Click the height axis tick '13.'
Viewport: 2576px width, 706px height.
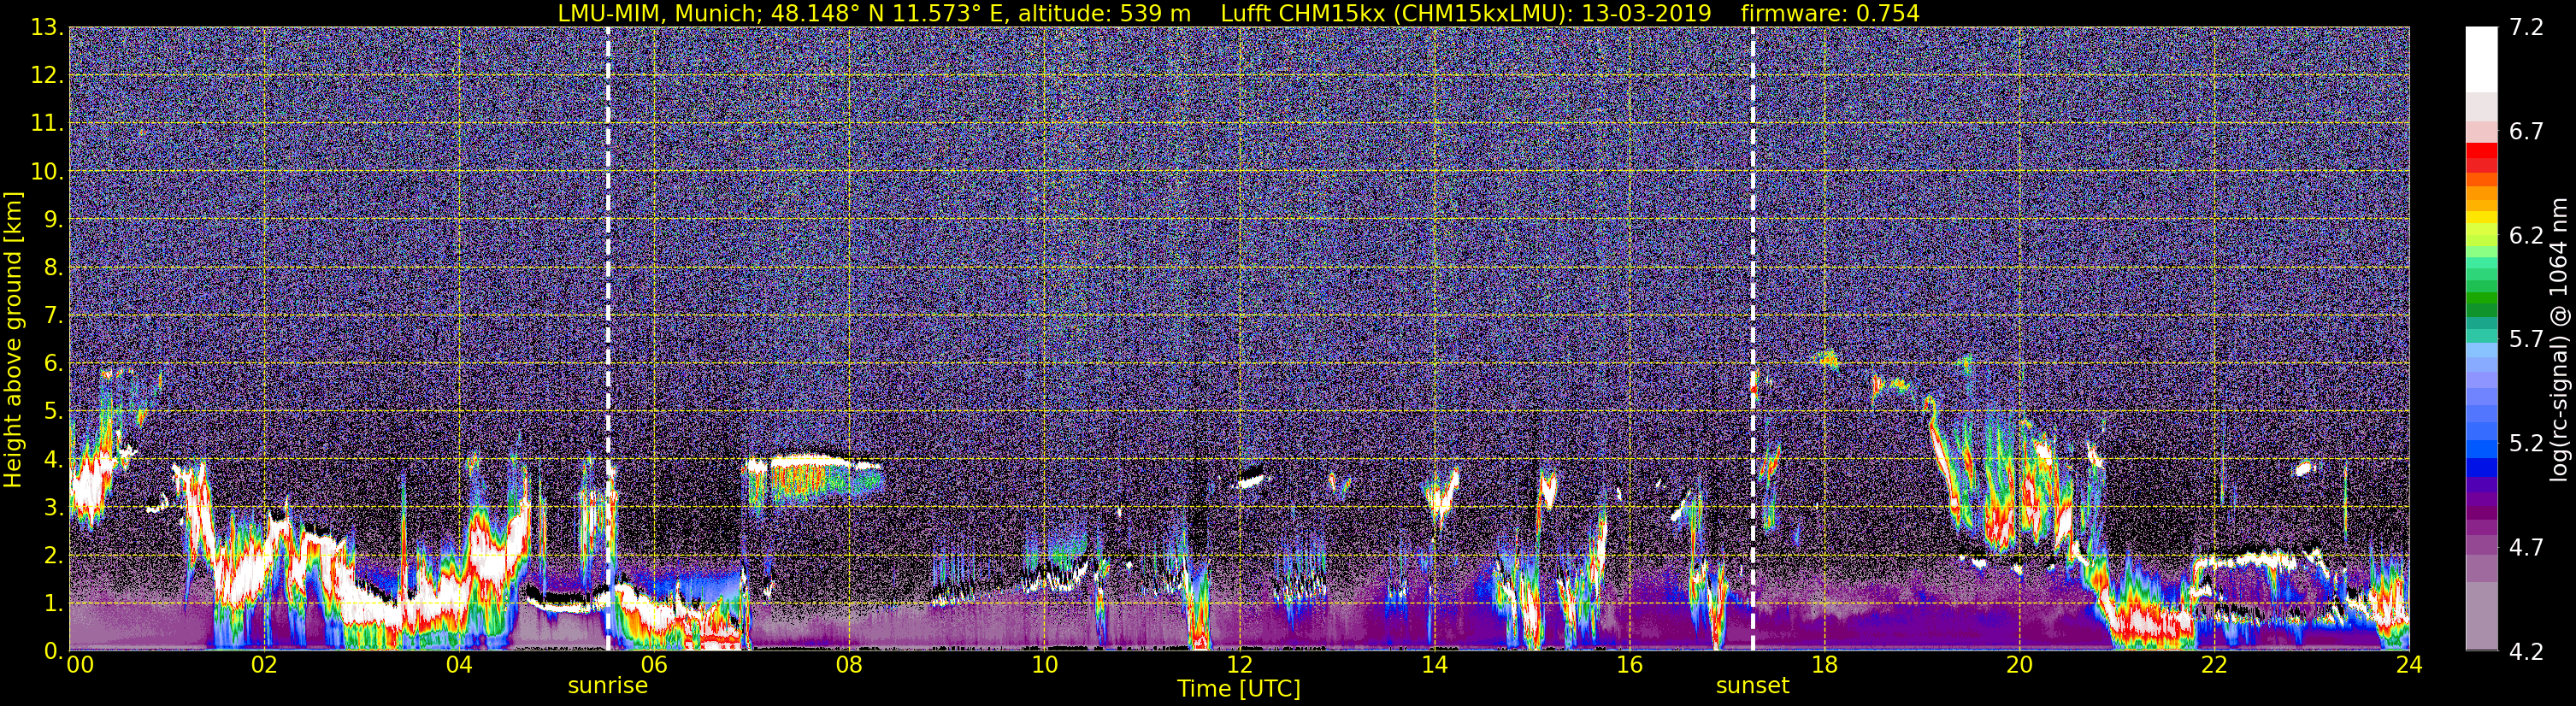[x=48, y=27]
